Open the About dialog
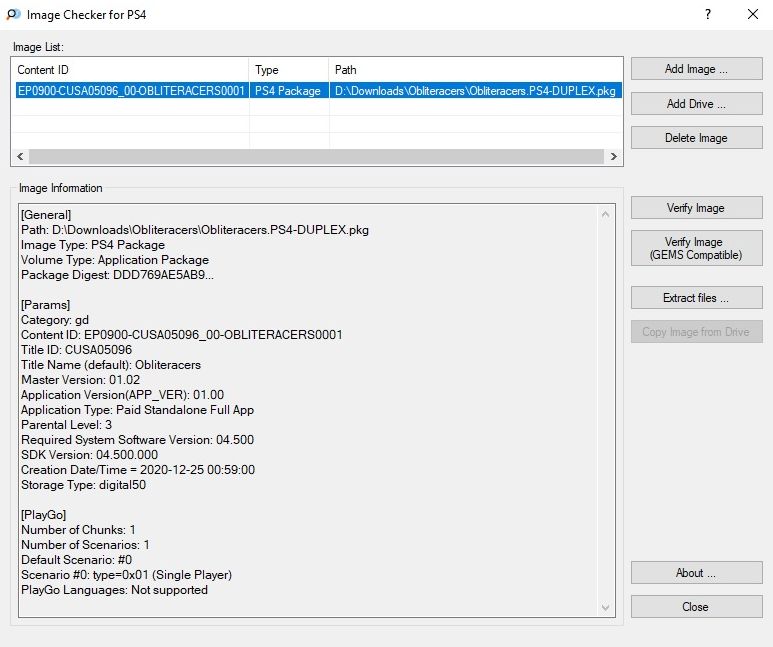 697,573
